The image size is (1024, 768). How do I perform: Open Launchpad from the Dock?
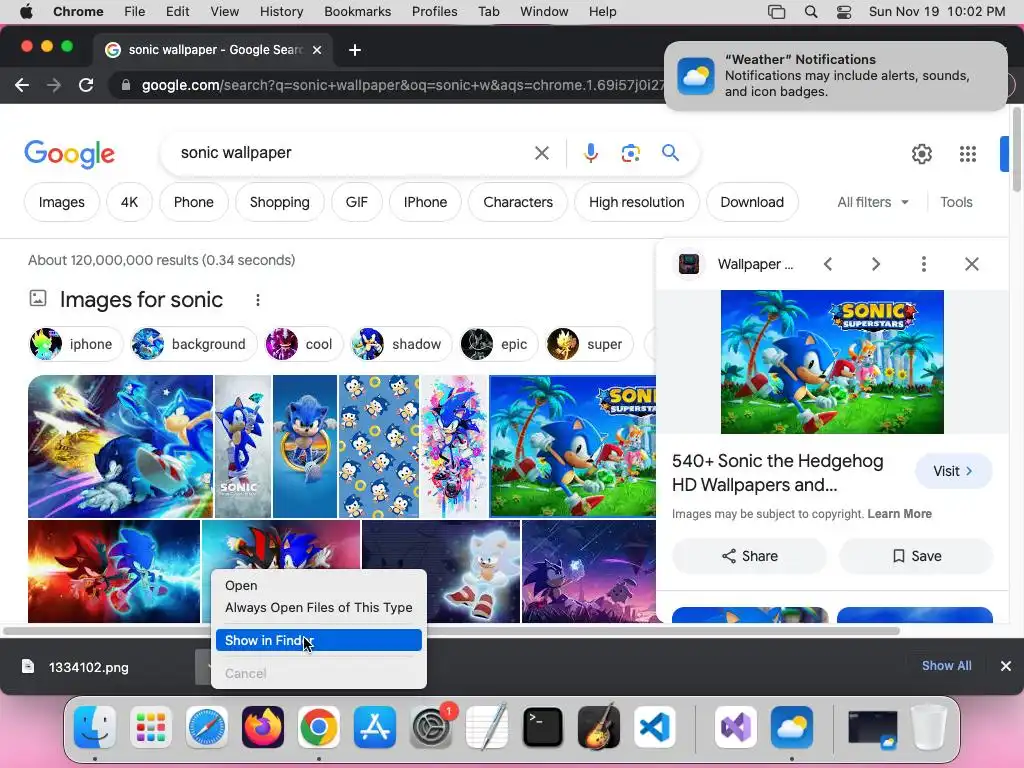[x=151, y=727]
